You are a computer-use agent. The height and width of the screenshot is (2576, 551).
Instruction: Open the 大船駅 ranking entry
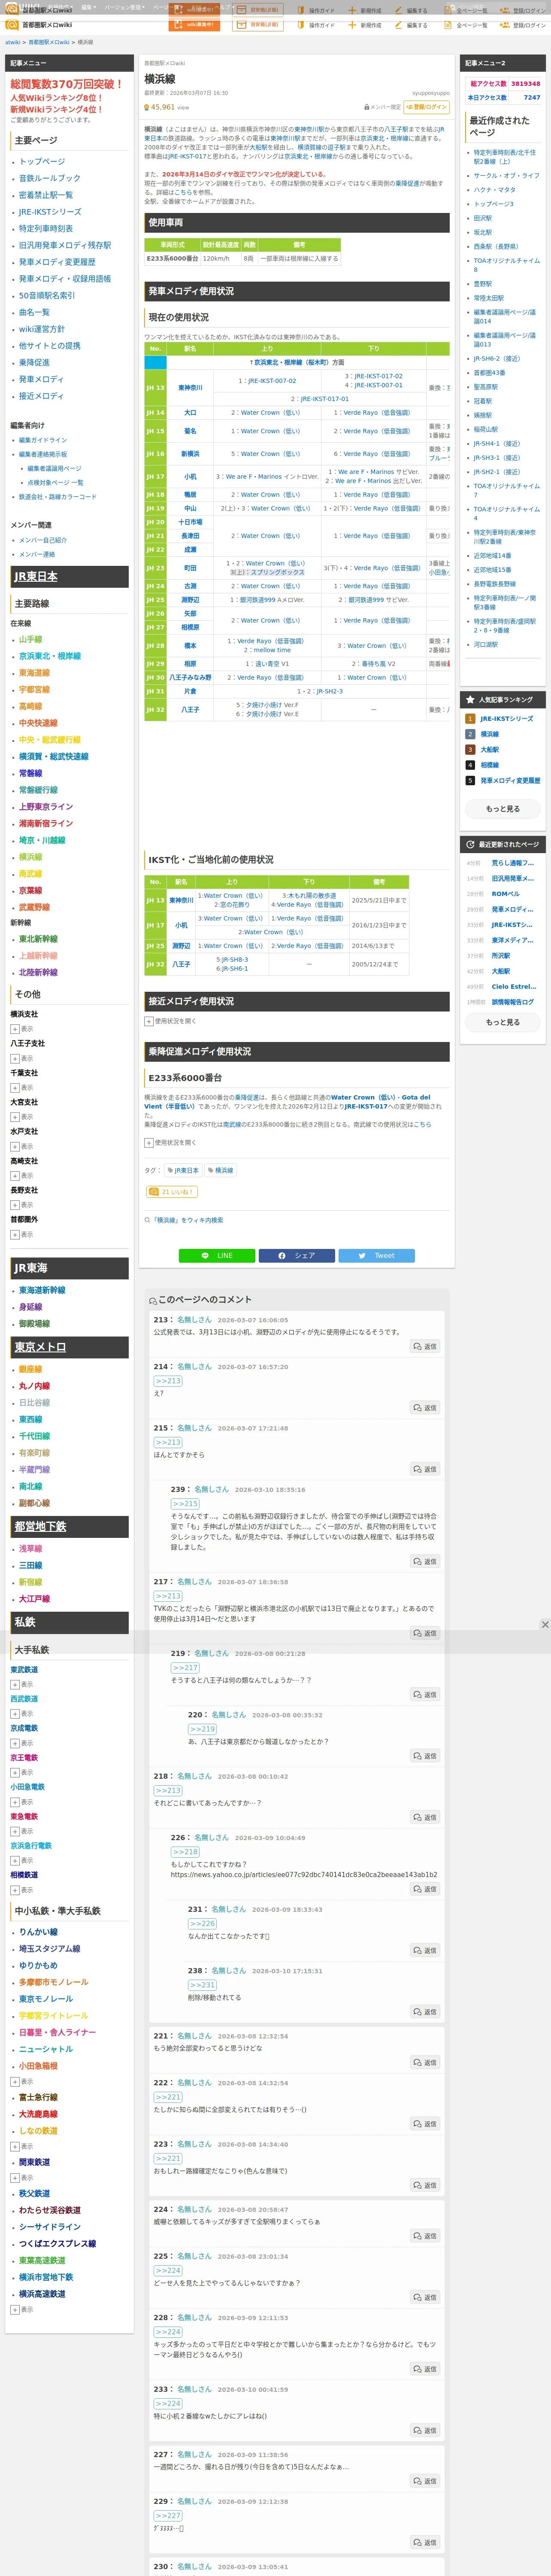point(490,750)
